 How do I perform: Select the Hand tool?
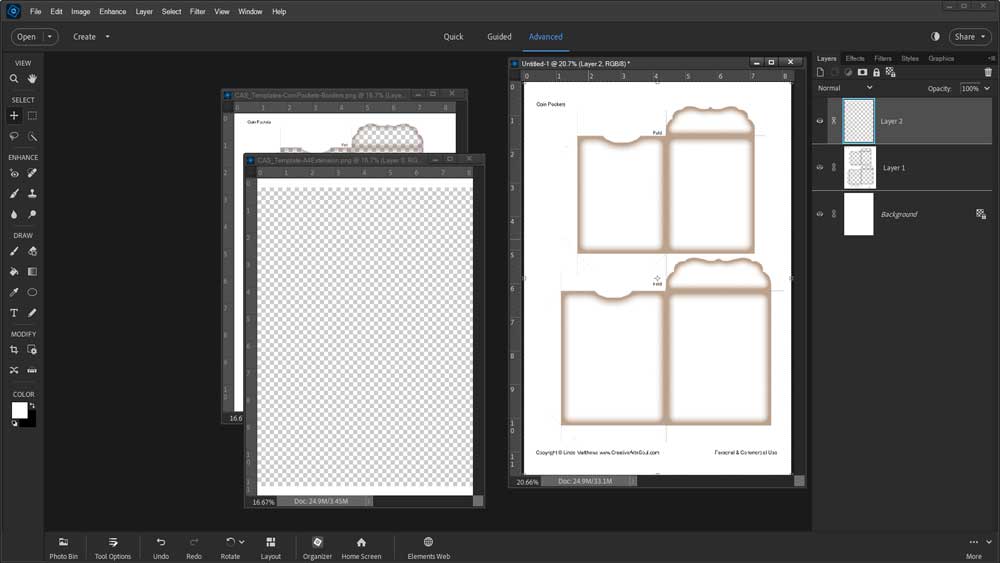click(x=32, y=79)
